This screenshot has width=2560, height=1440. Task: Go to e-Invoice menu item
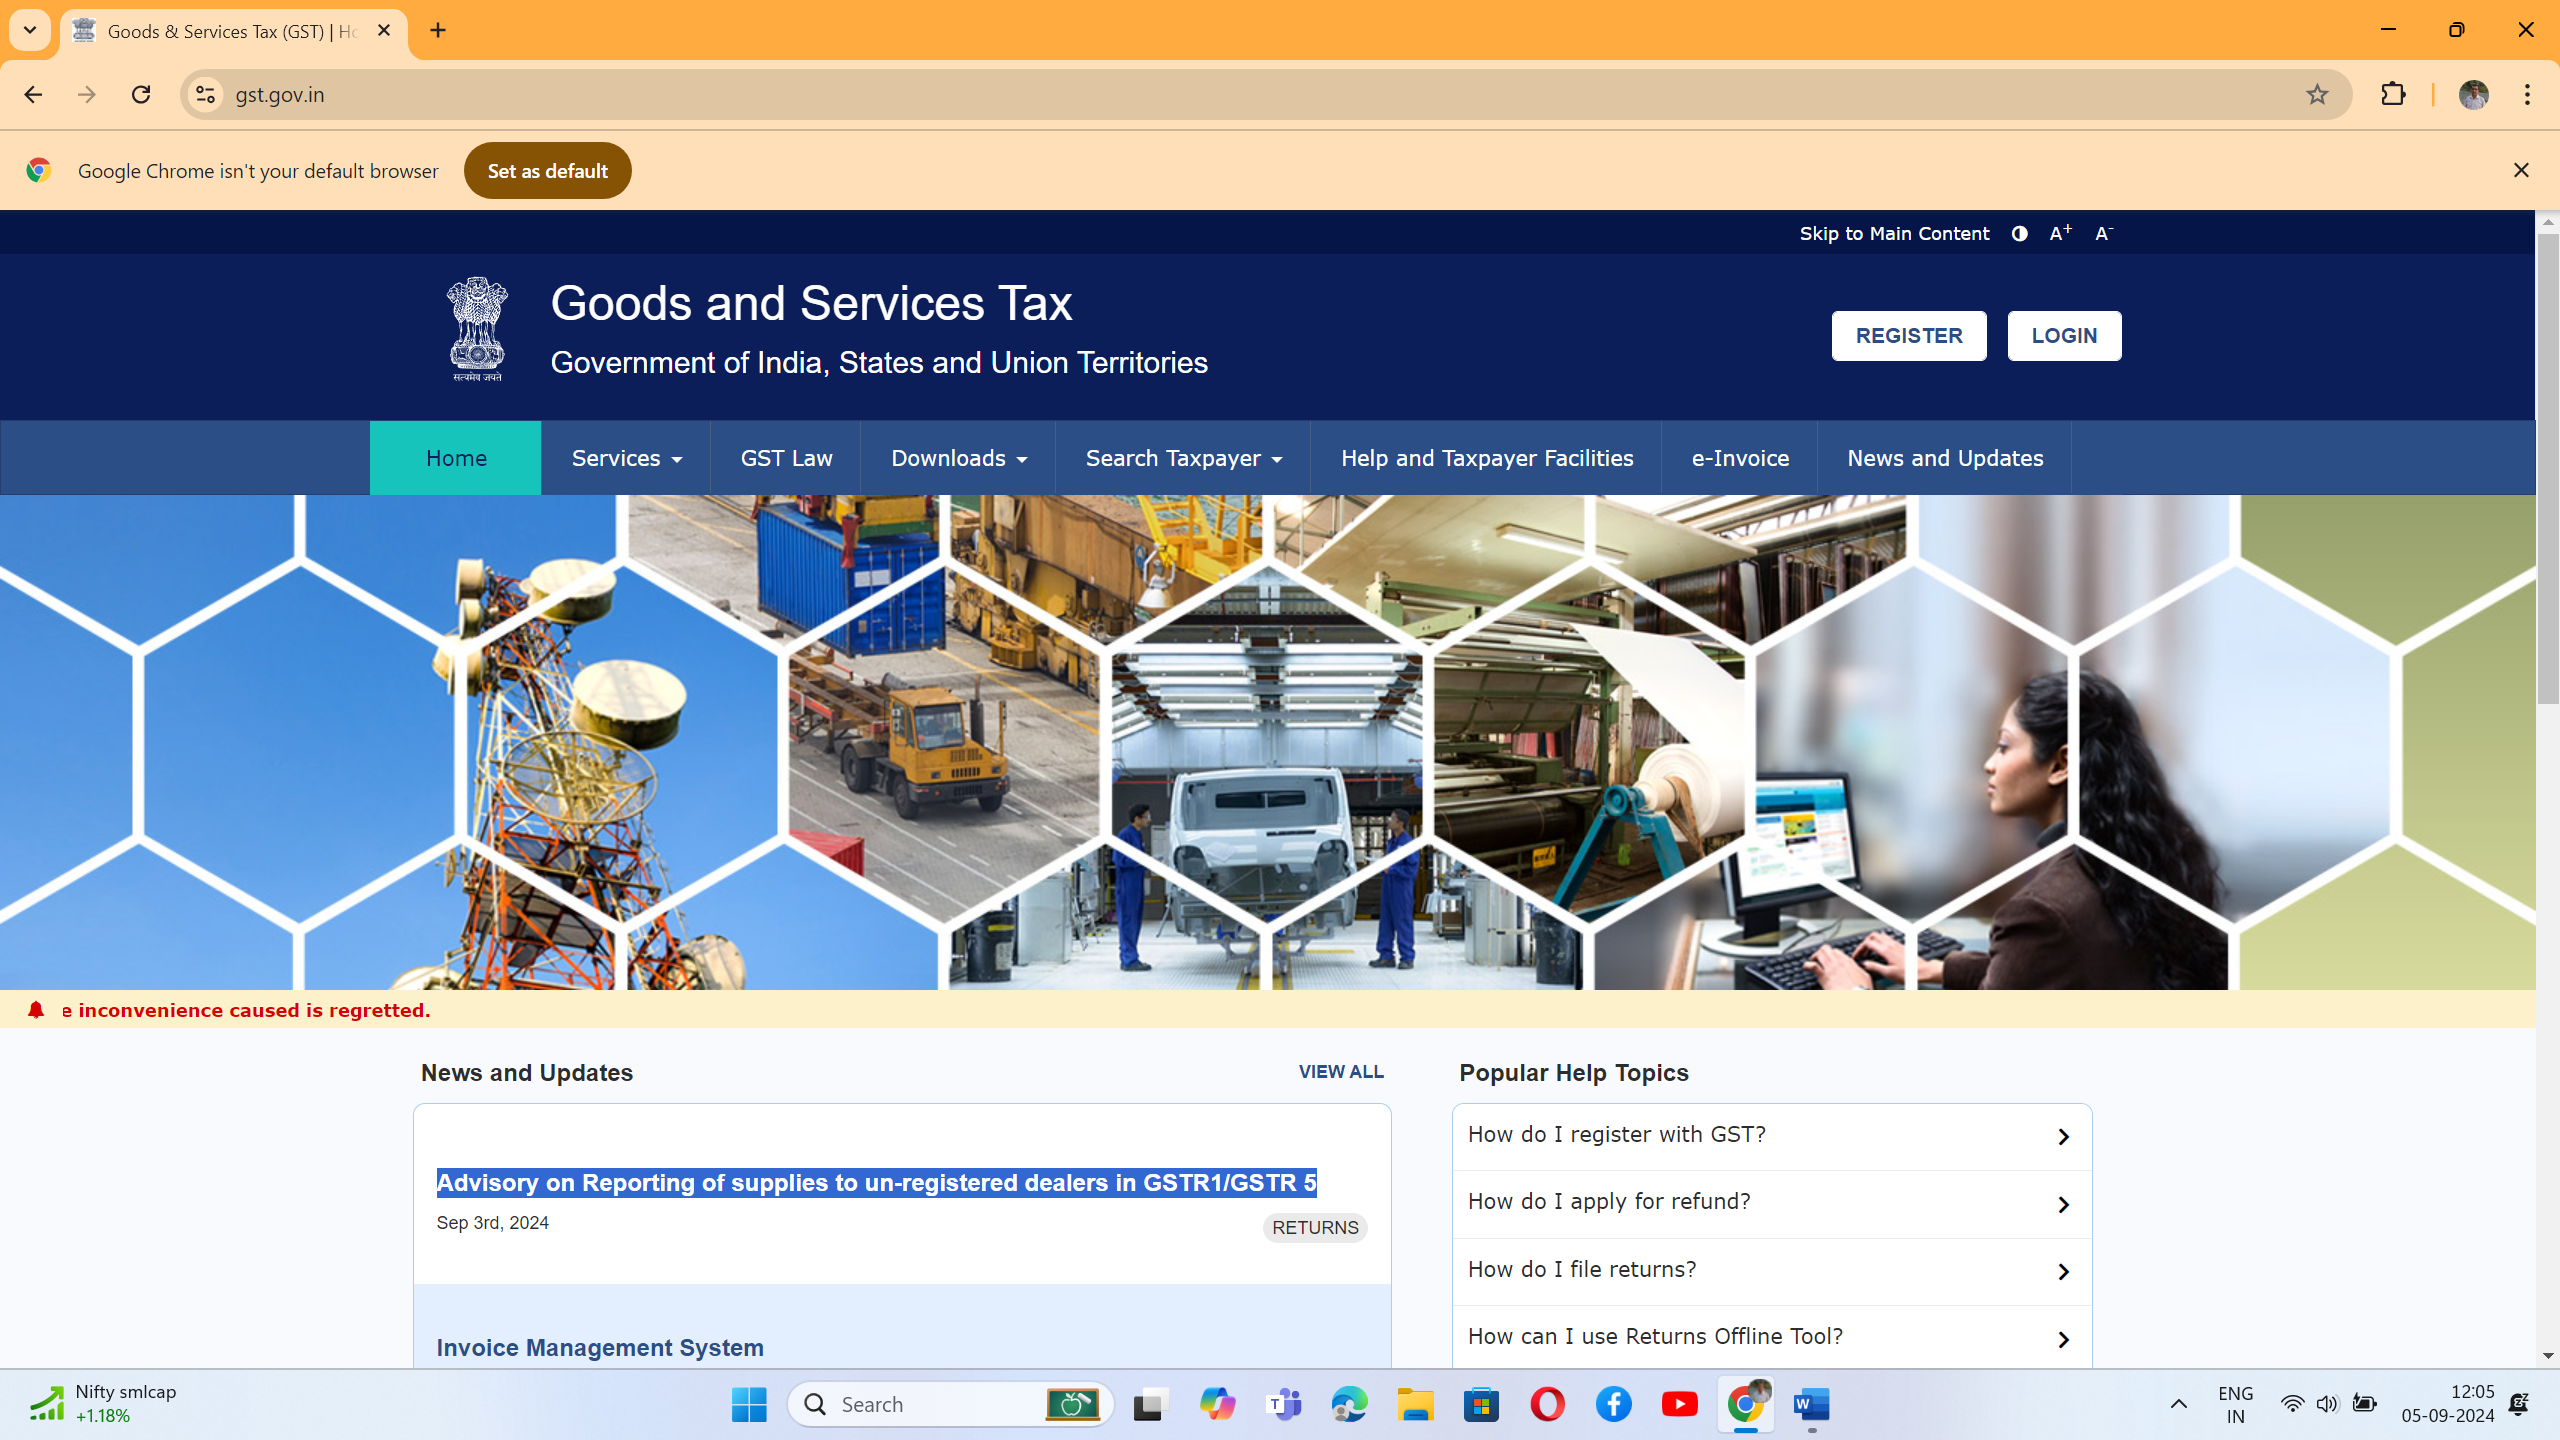click(1740, 458)
